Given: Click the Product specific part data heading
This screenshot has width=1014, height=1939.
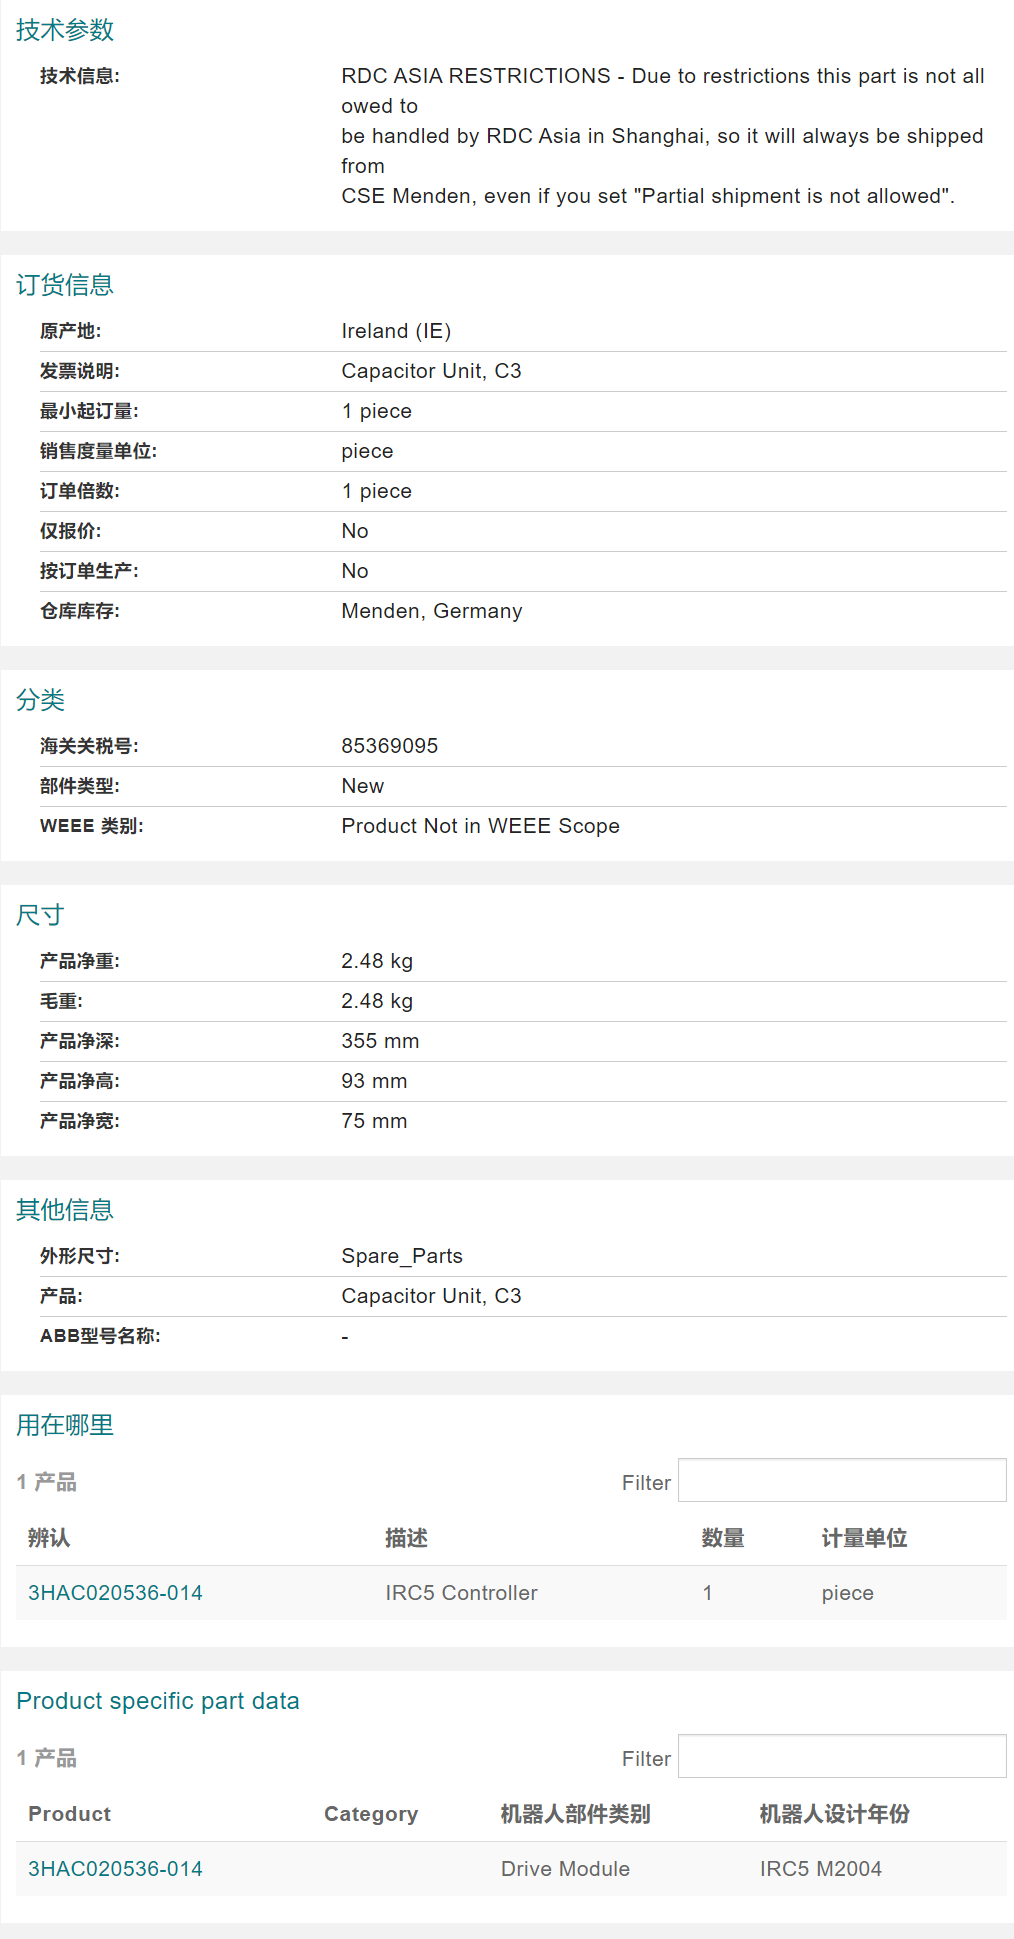Looking at the screenshot, I should pos(158,1701).
